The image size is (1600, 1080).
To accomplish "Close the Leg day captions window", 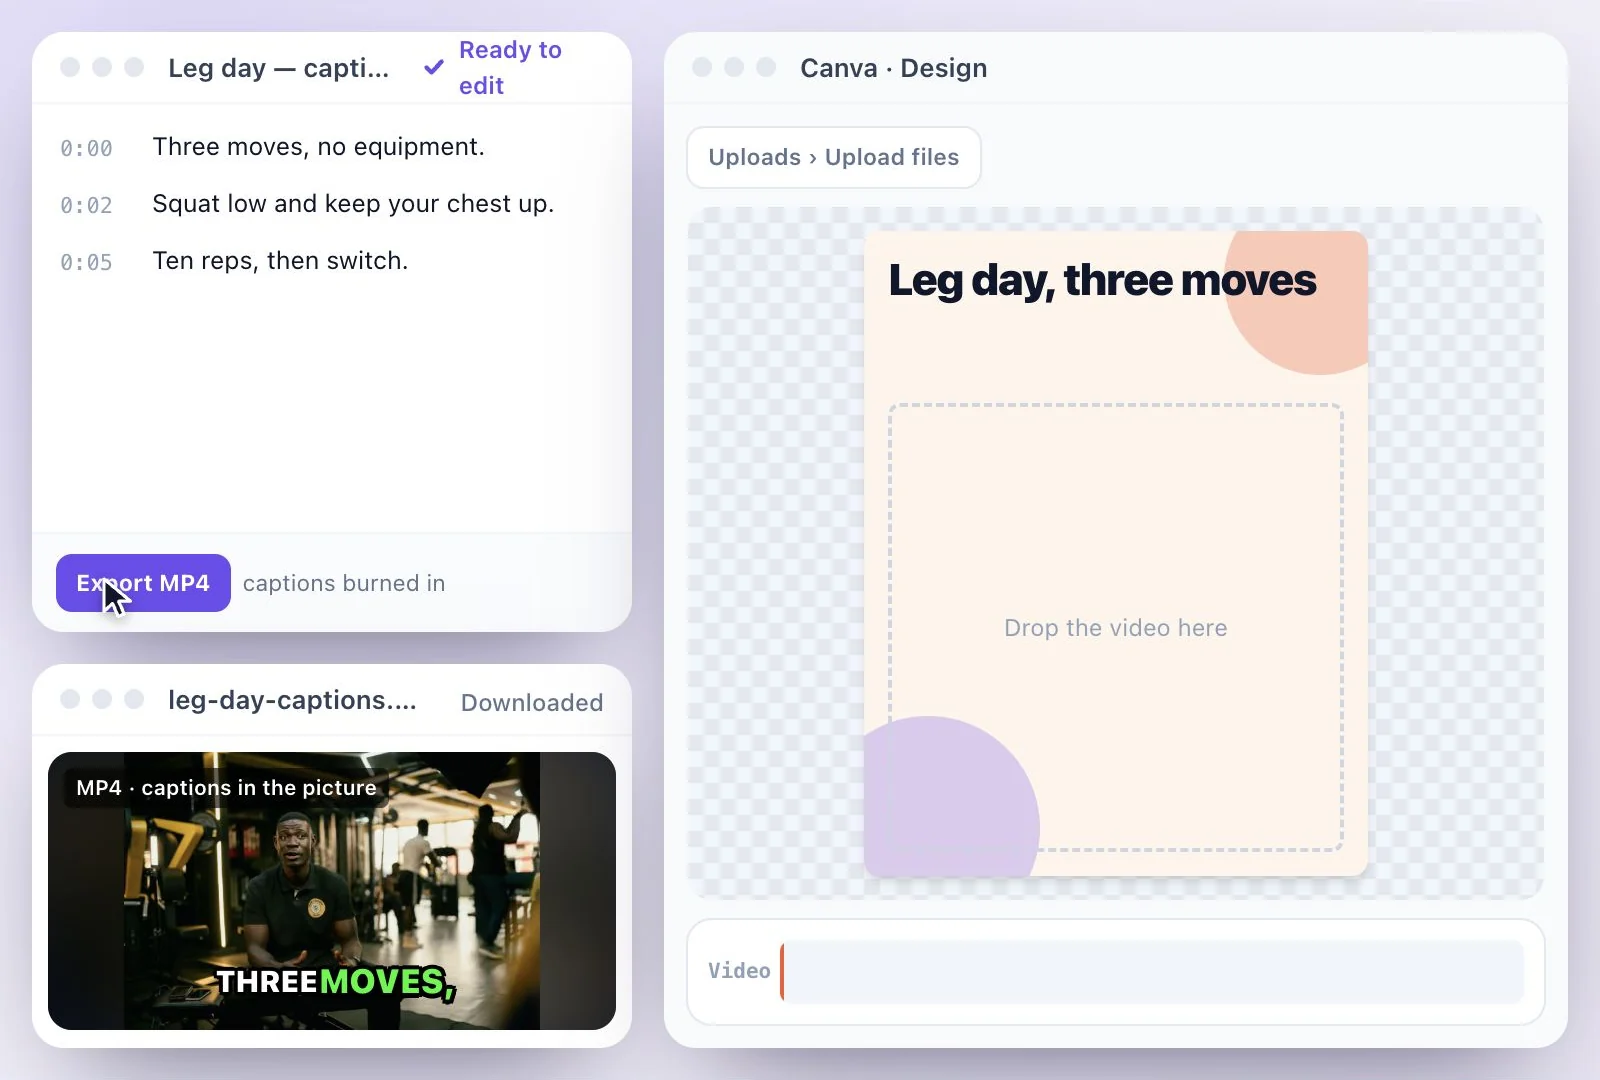I will pyautogui.click(x=70, y=67).
